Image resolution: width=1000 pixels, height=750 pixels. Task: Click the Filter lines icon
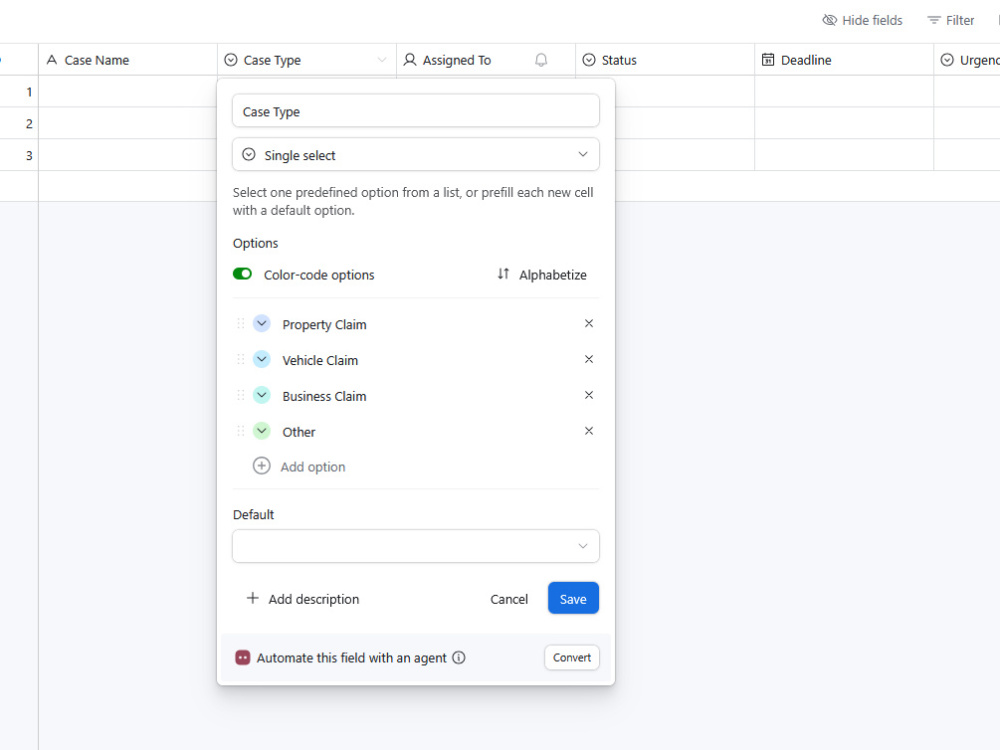934,20
